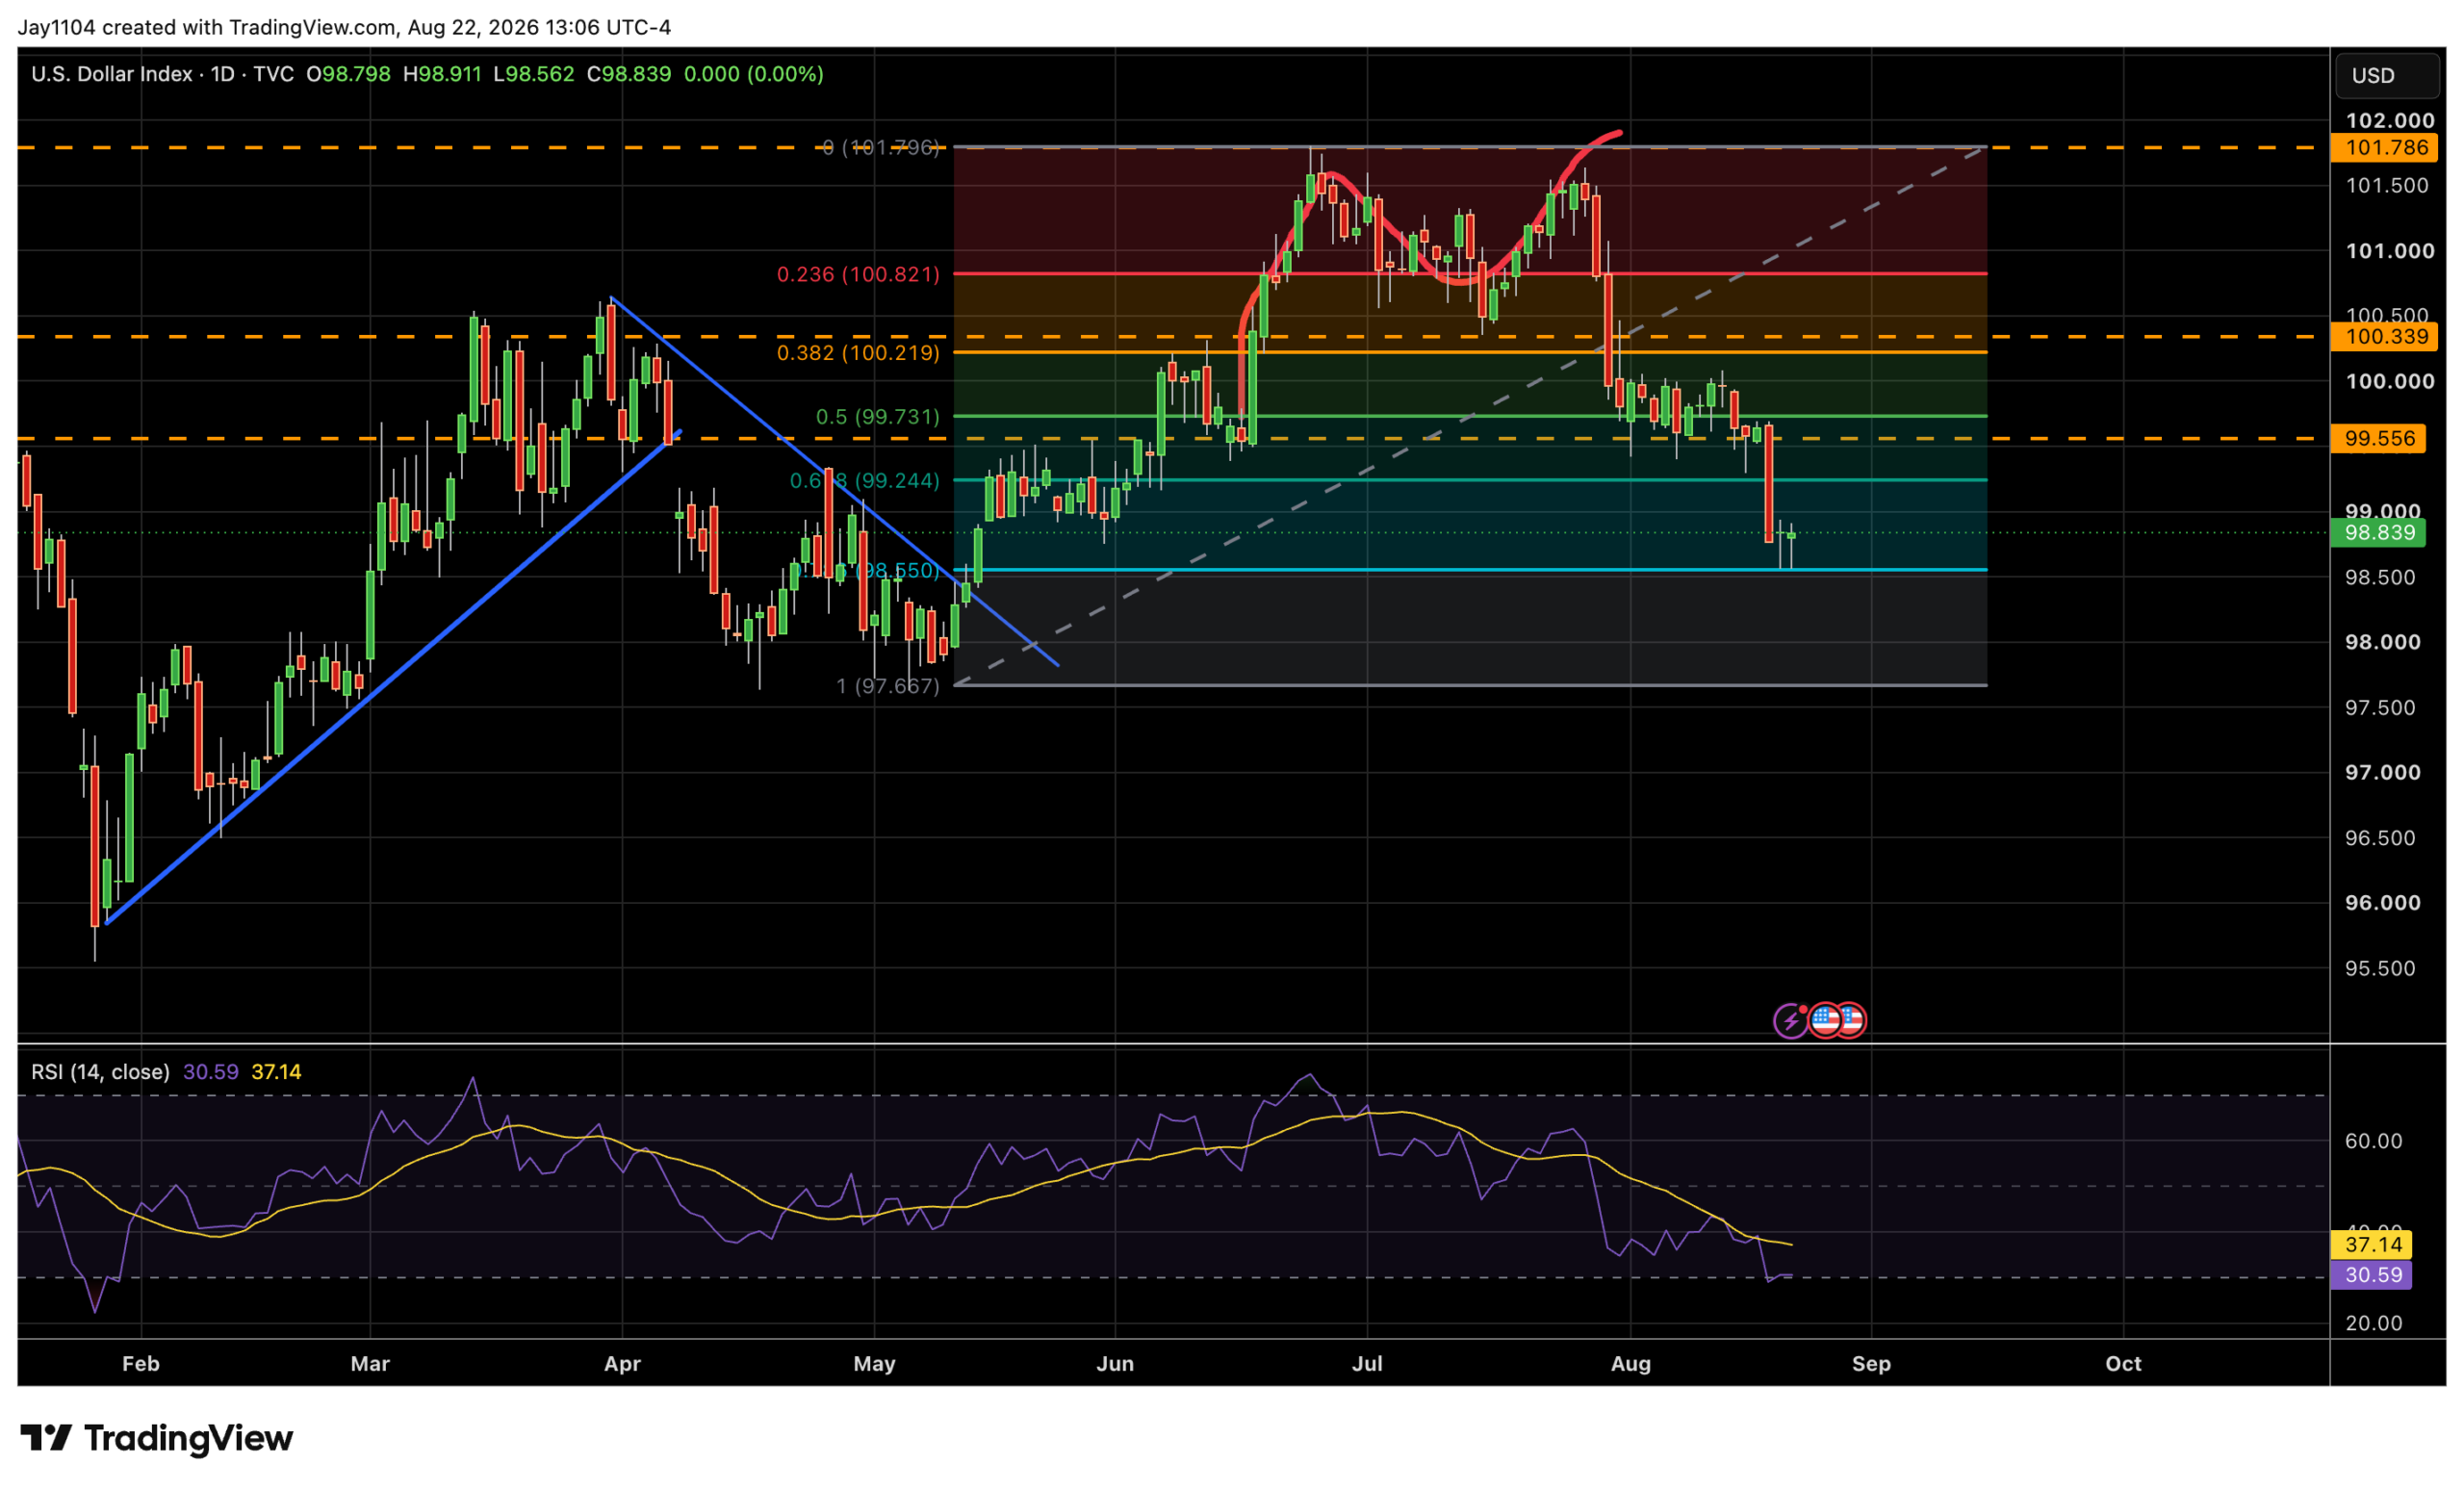Click the TradingView logo
The height and width of the screenshot is (1490, 2464).
pos(157,1438)
